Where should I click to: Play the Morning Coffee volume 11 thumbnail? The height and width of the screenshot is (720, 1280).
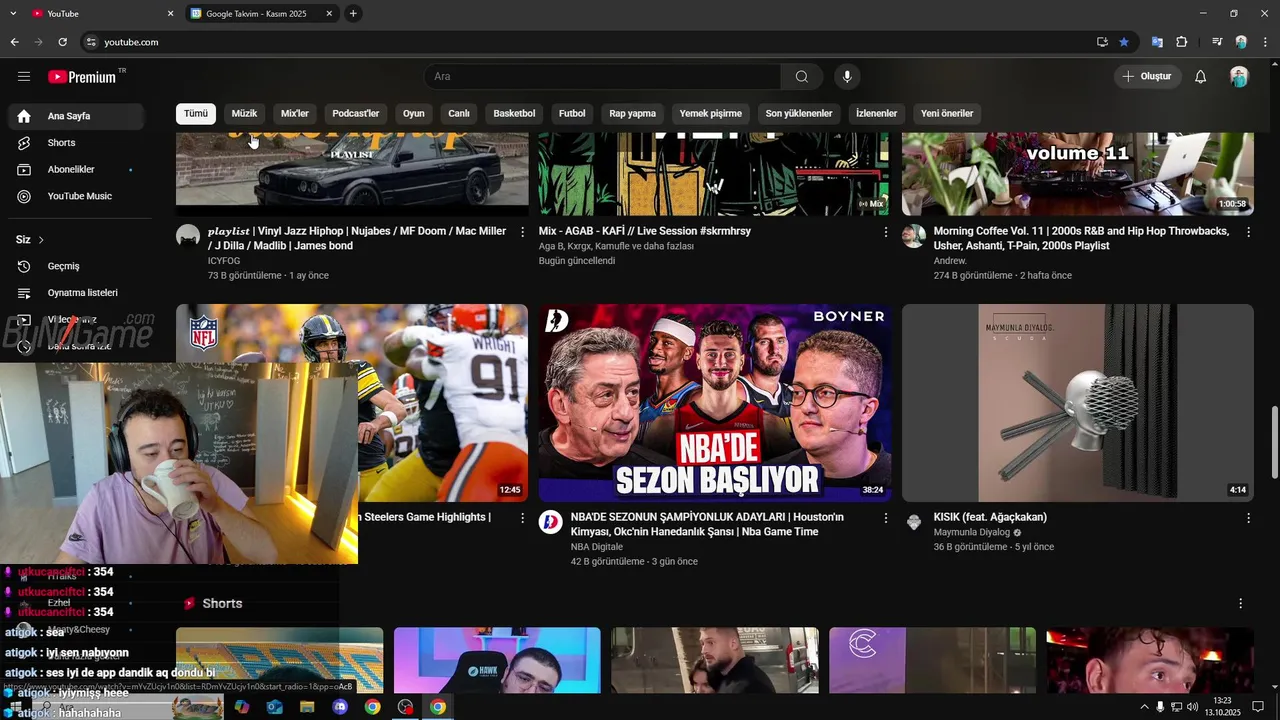pyautogui.click(x=1078, y=174)
